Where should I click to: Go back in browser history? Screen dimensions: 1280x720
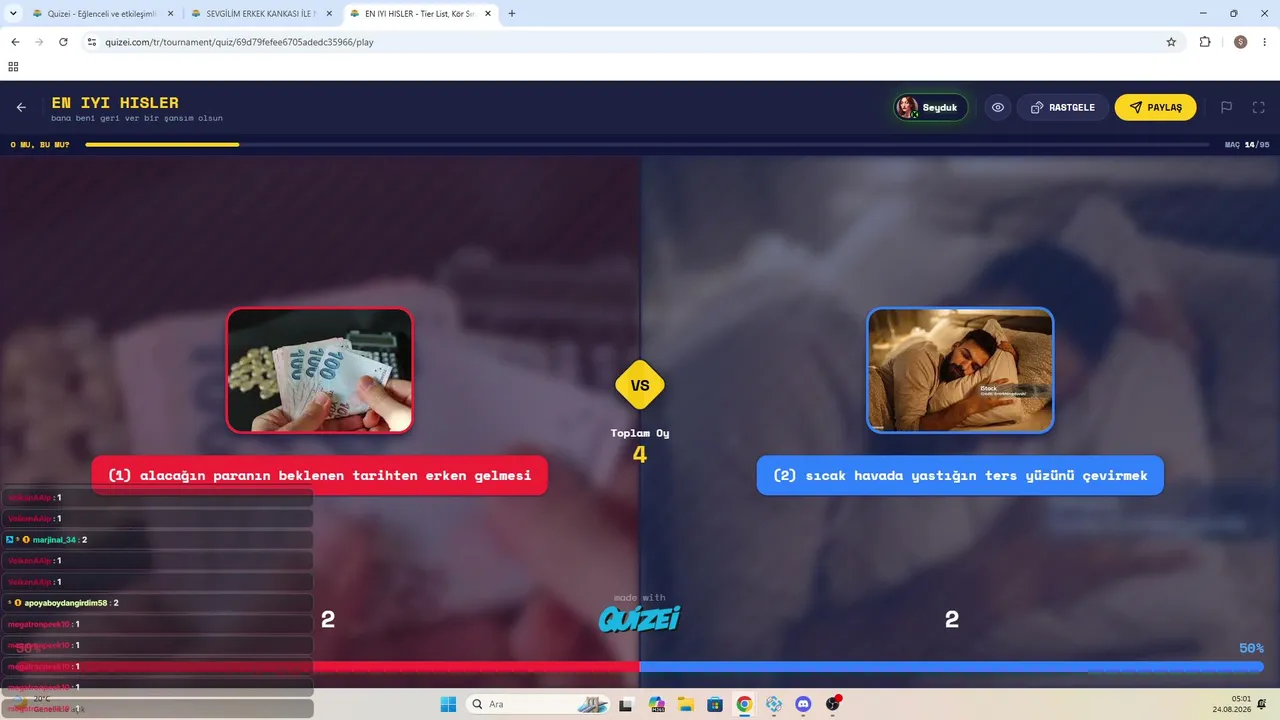click(x=15, y=42)
